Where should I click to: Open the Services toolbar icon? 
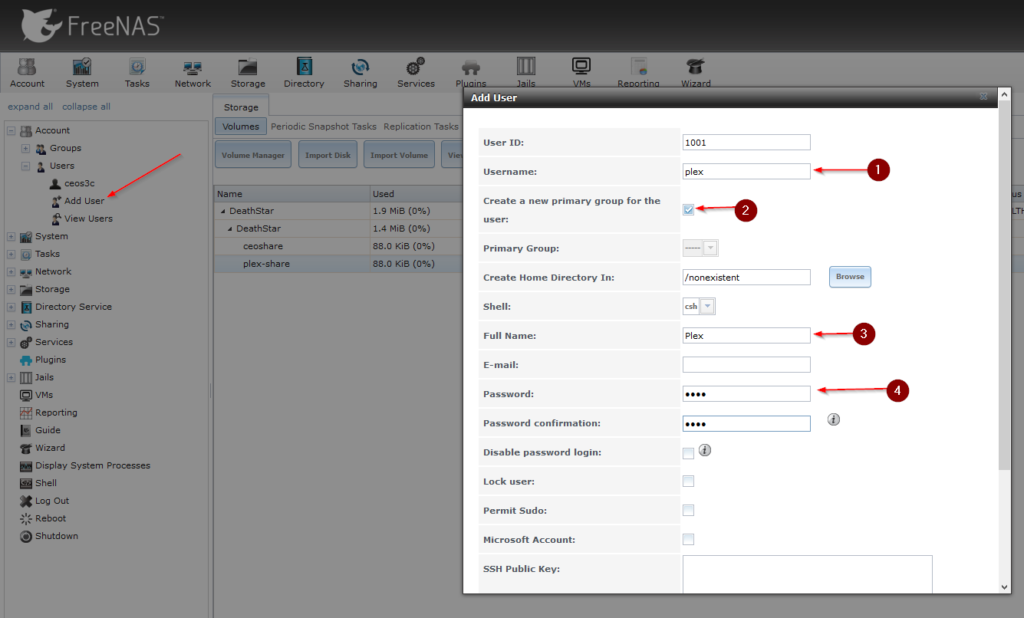[x=415, y=72]
